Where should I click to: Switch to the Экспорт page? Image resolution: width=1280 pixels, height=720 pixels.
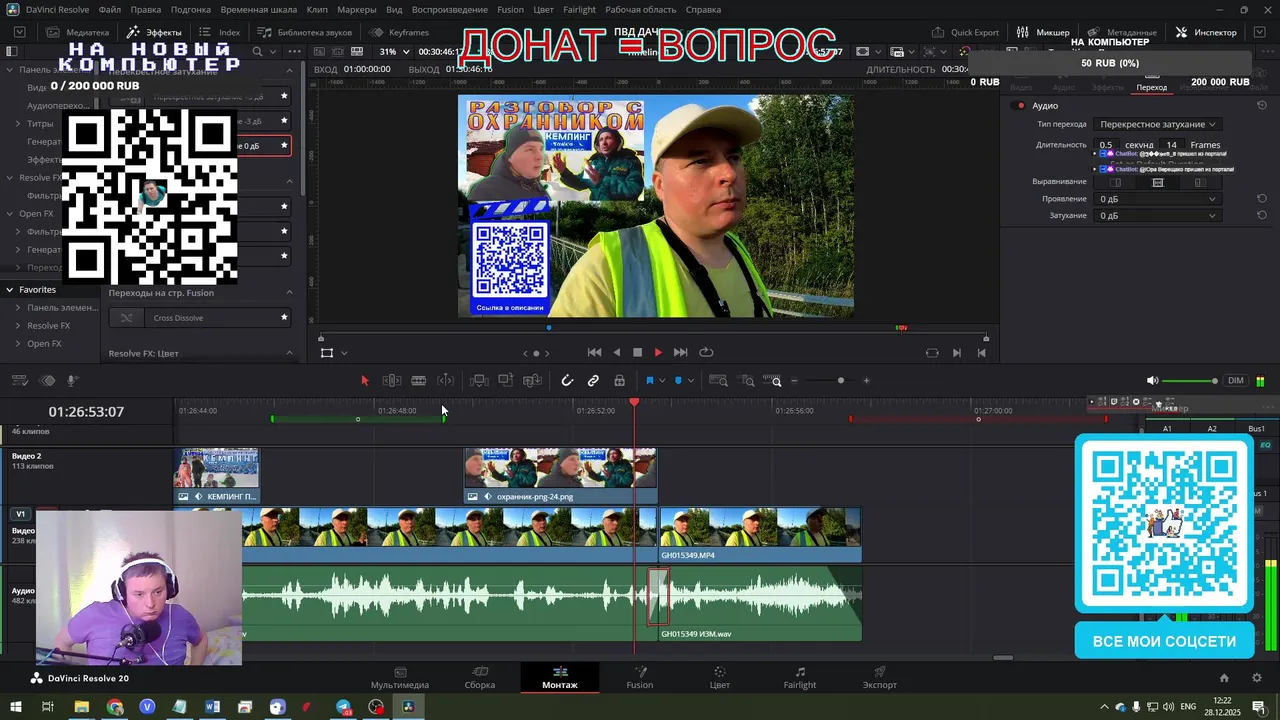point(880,678)
